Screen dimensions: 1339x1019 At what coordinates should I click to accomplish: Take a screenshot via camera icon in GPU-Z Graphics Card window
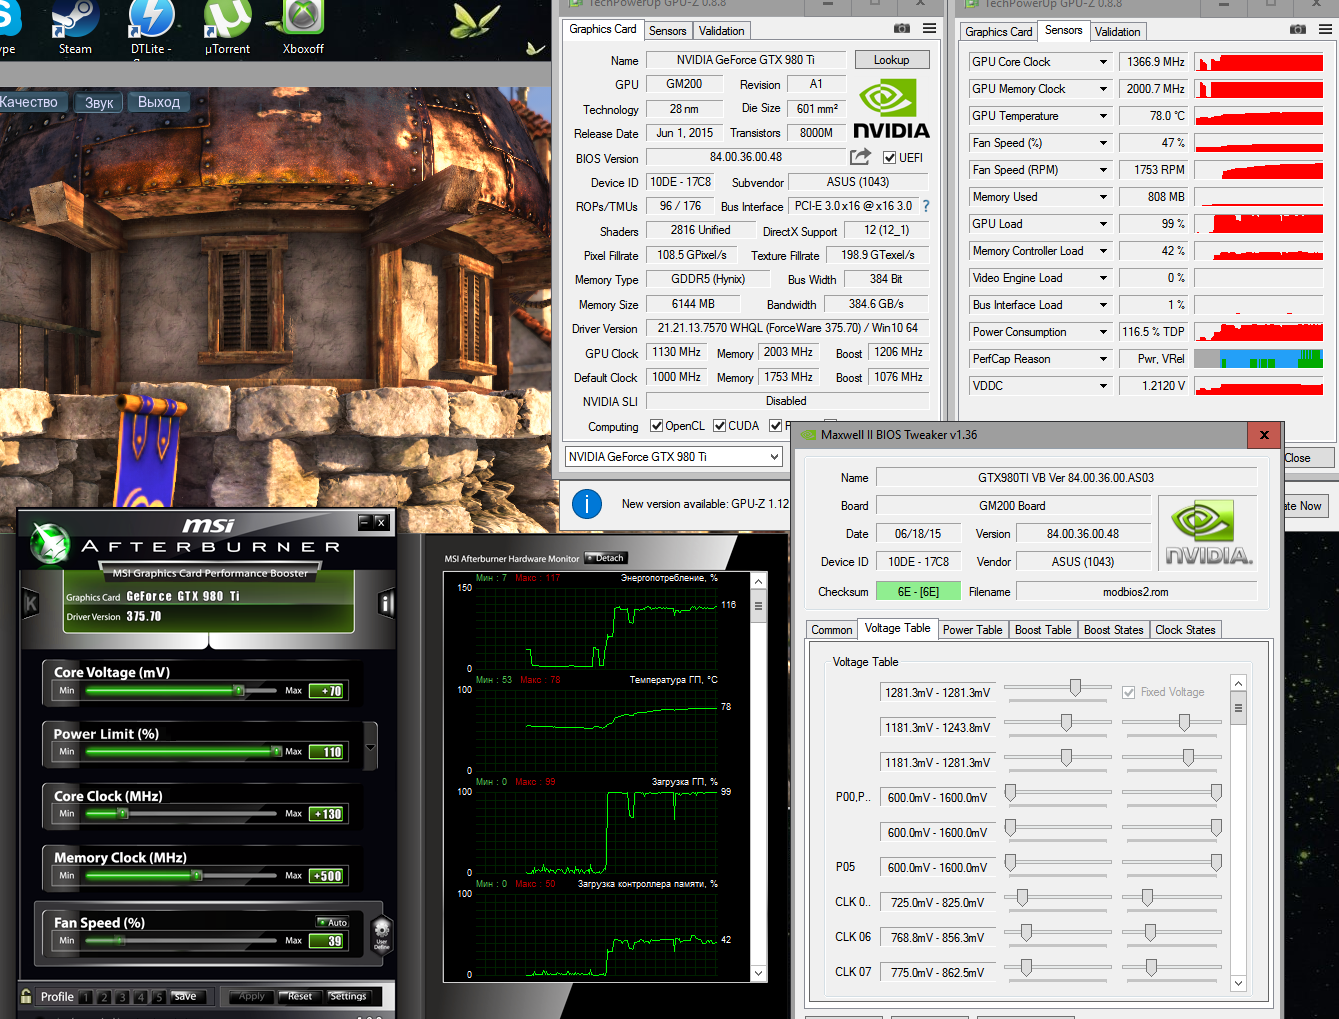[x=901, y=29]
